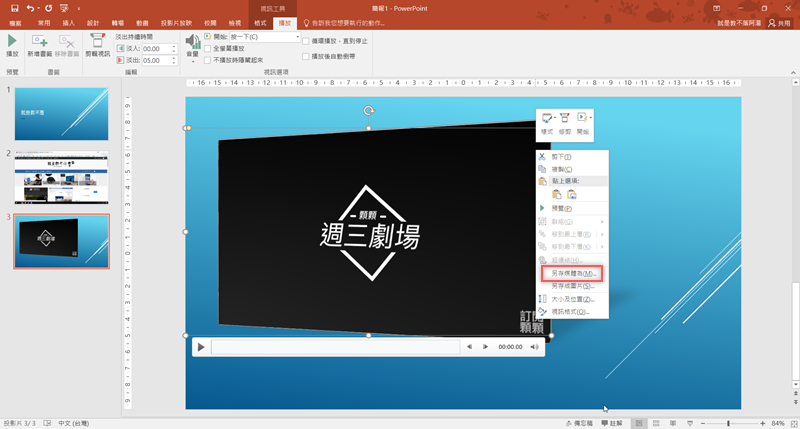Click the video timeline progress bar
This screenshot has width=800, height=429.
336,347
